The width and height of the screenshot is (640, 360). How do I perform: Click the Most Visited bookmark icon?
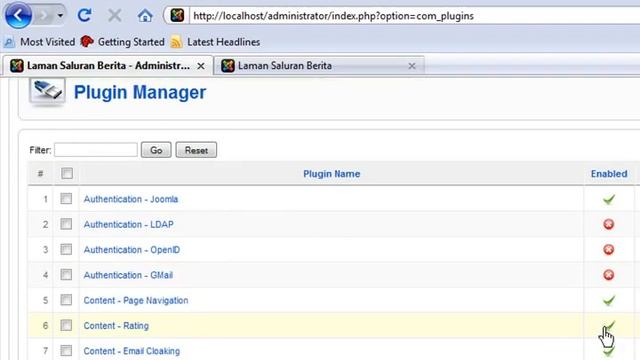(x=9, y=42)
